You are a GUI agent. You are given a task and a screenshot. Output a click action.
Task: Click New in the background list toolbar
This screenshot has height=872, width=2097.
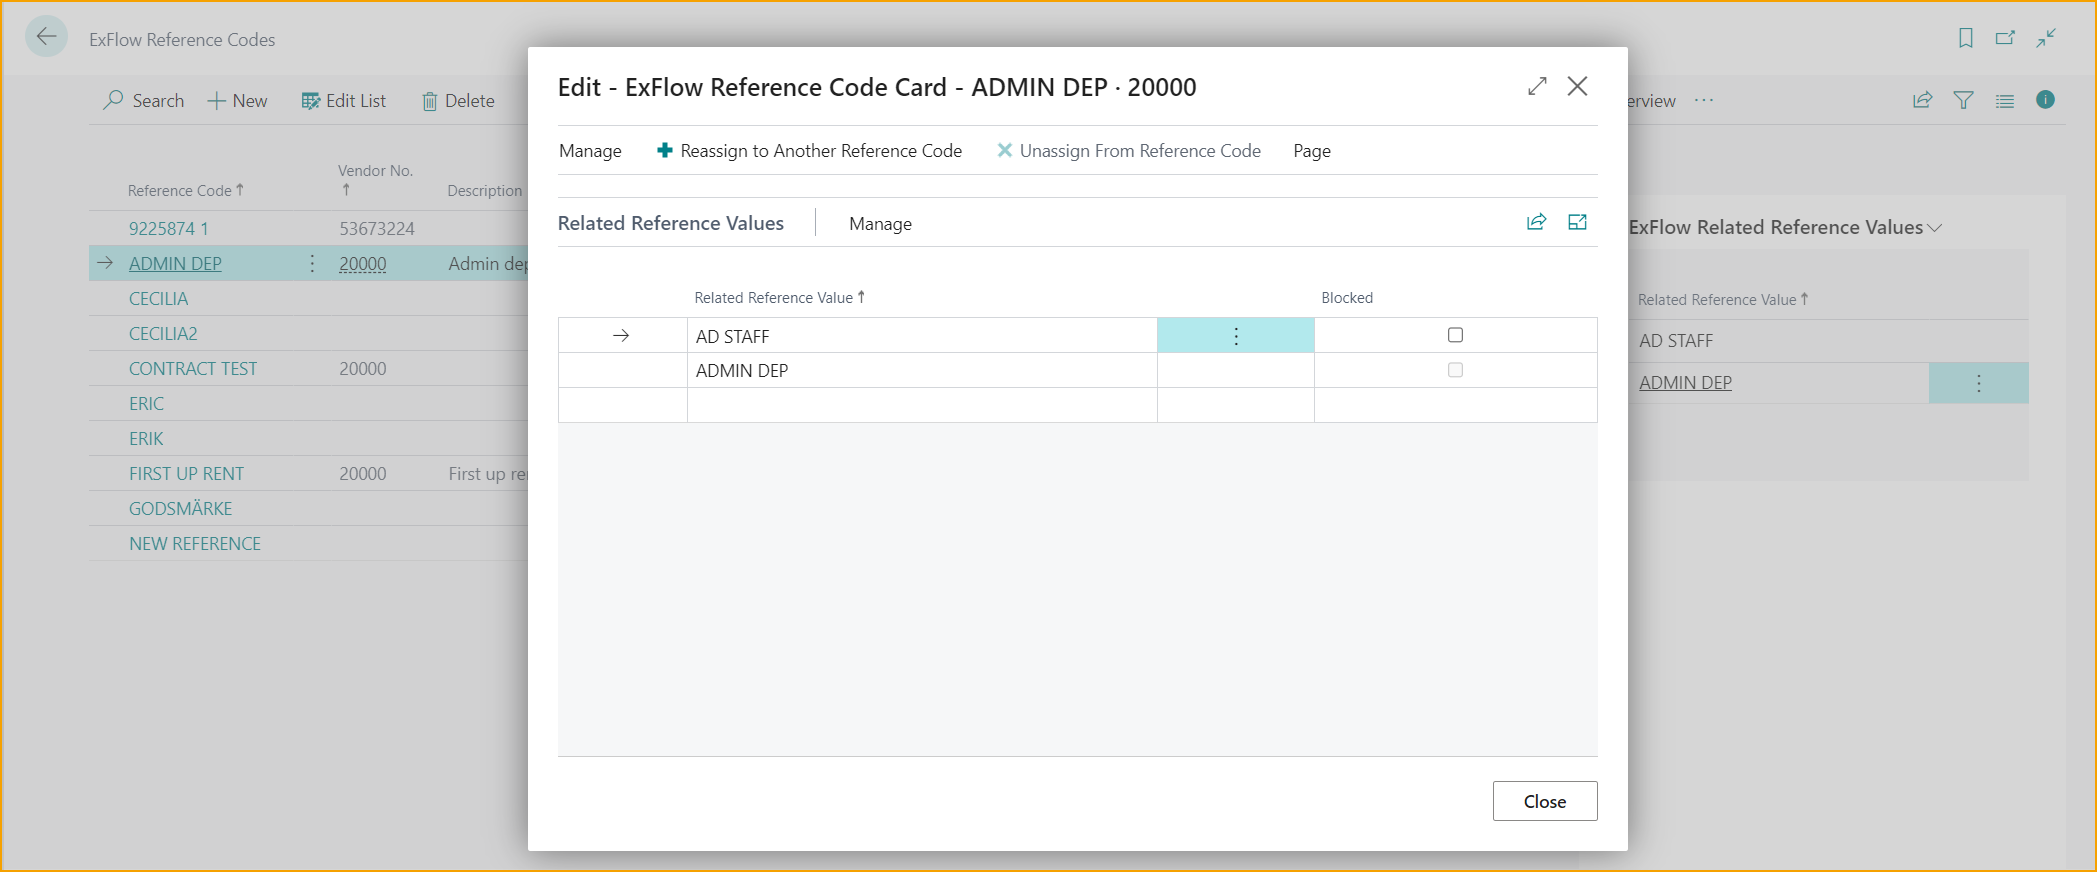(x=237, y=101)
